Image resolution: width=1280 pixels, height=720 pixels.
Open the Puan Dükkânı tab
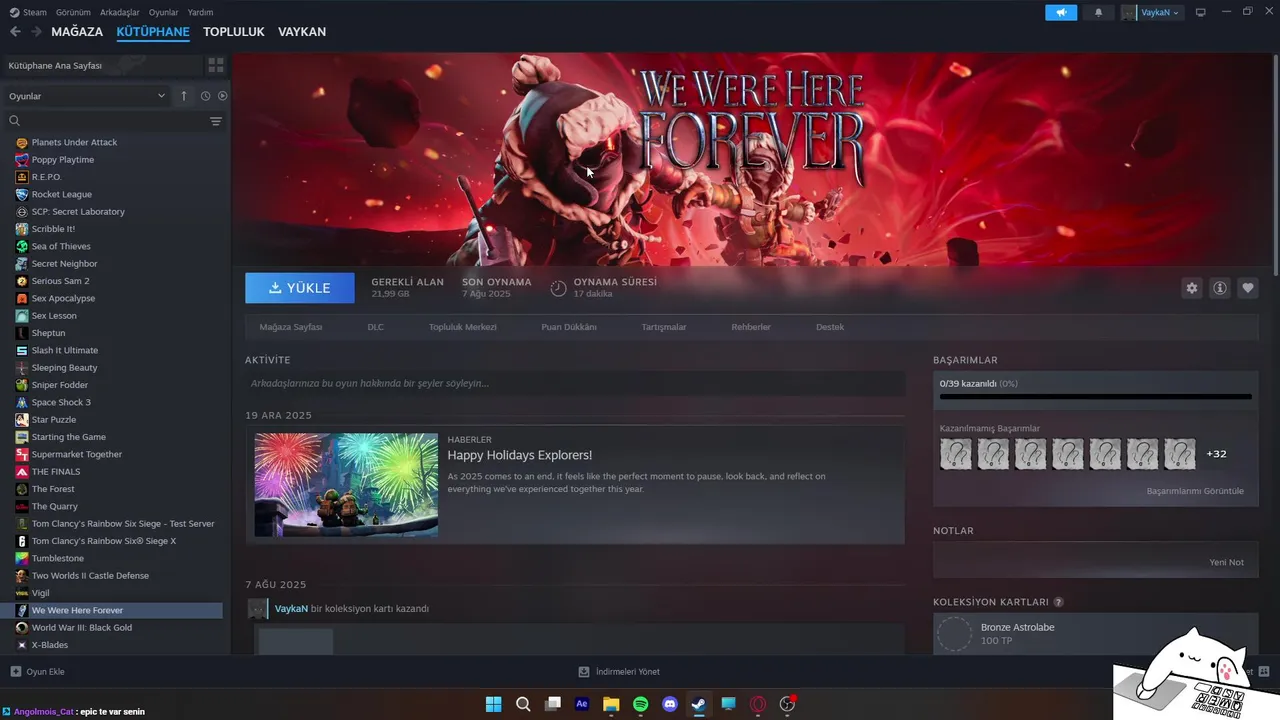pyautogui.click(x=569, y=327)
